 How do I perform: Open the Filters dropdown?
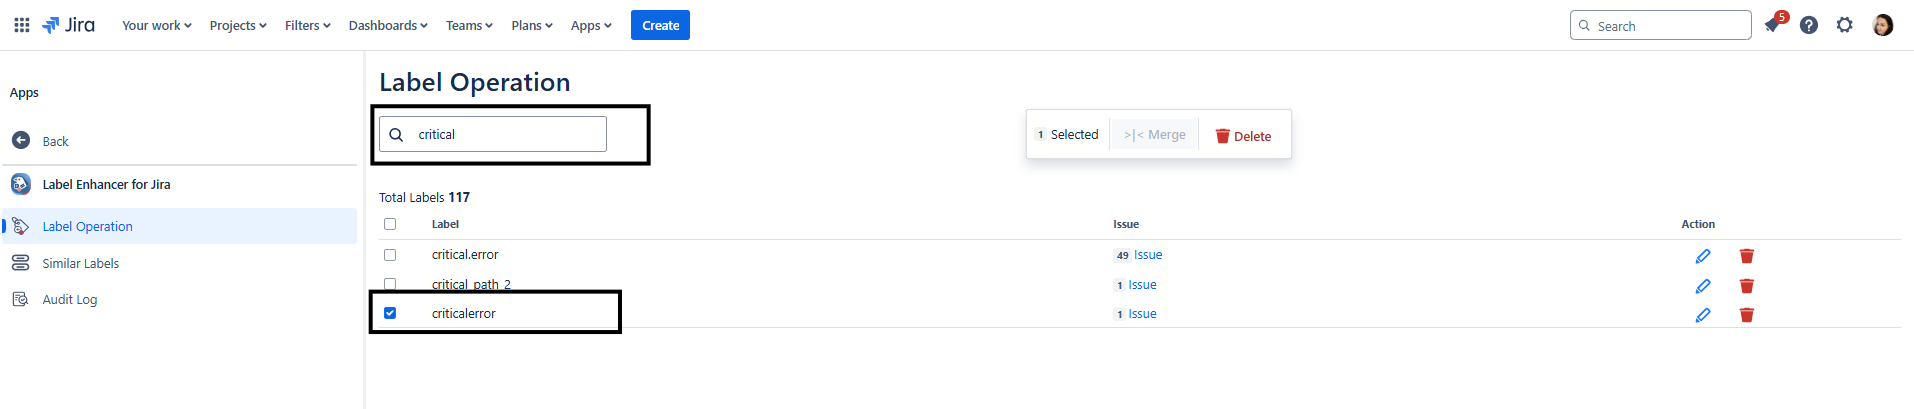point(307,25)
